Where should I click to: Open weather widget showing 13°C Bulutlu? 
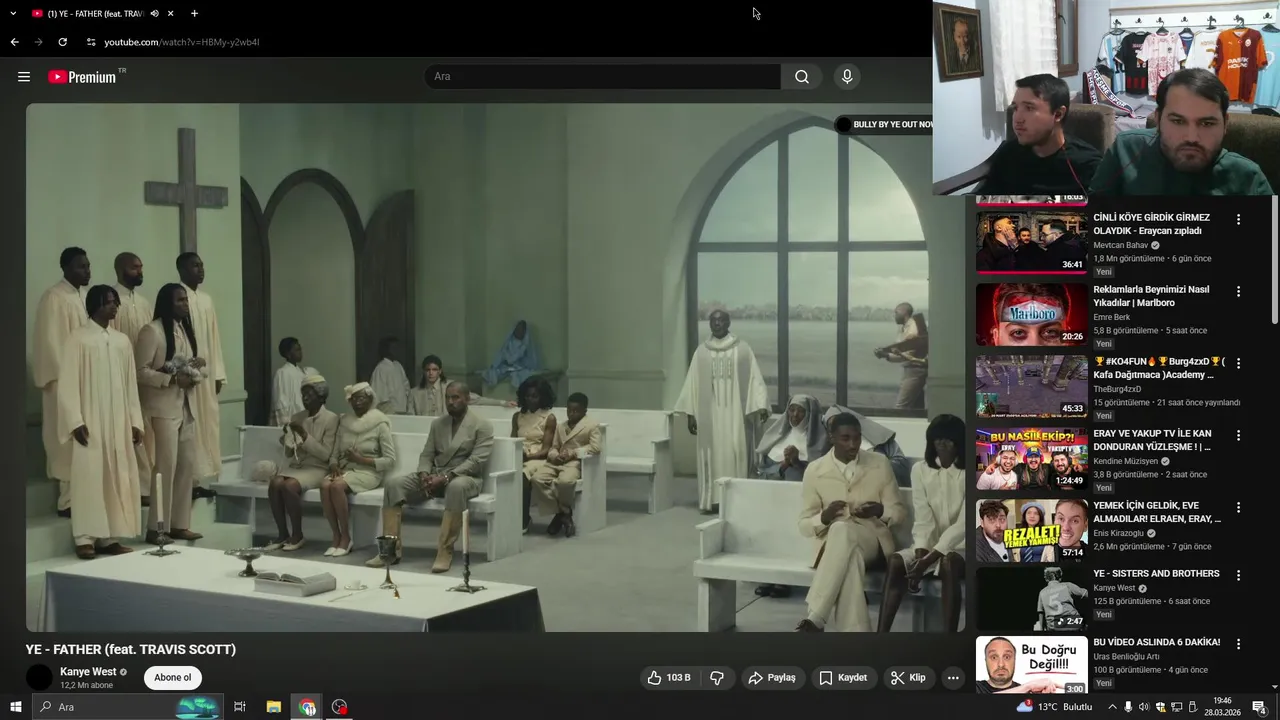click(x=1056, y=707)
